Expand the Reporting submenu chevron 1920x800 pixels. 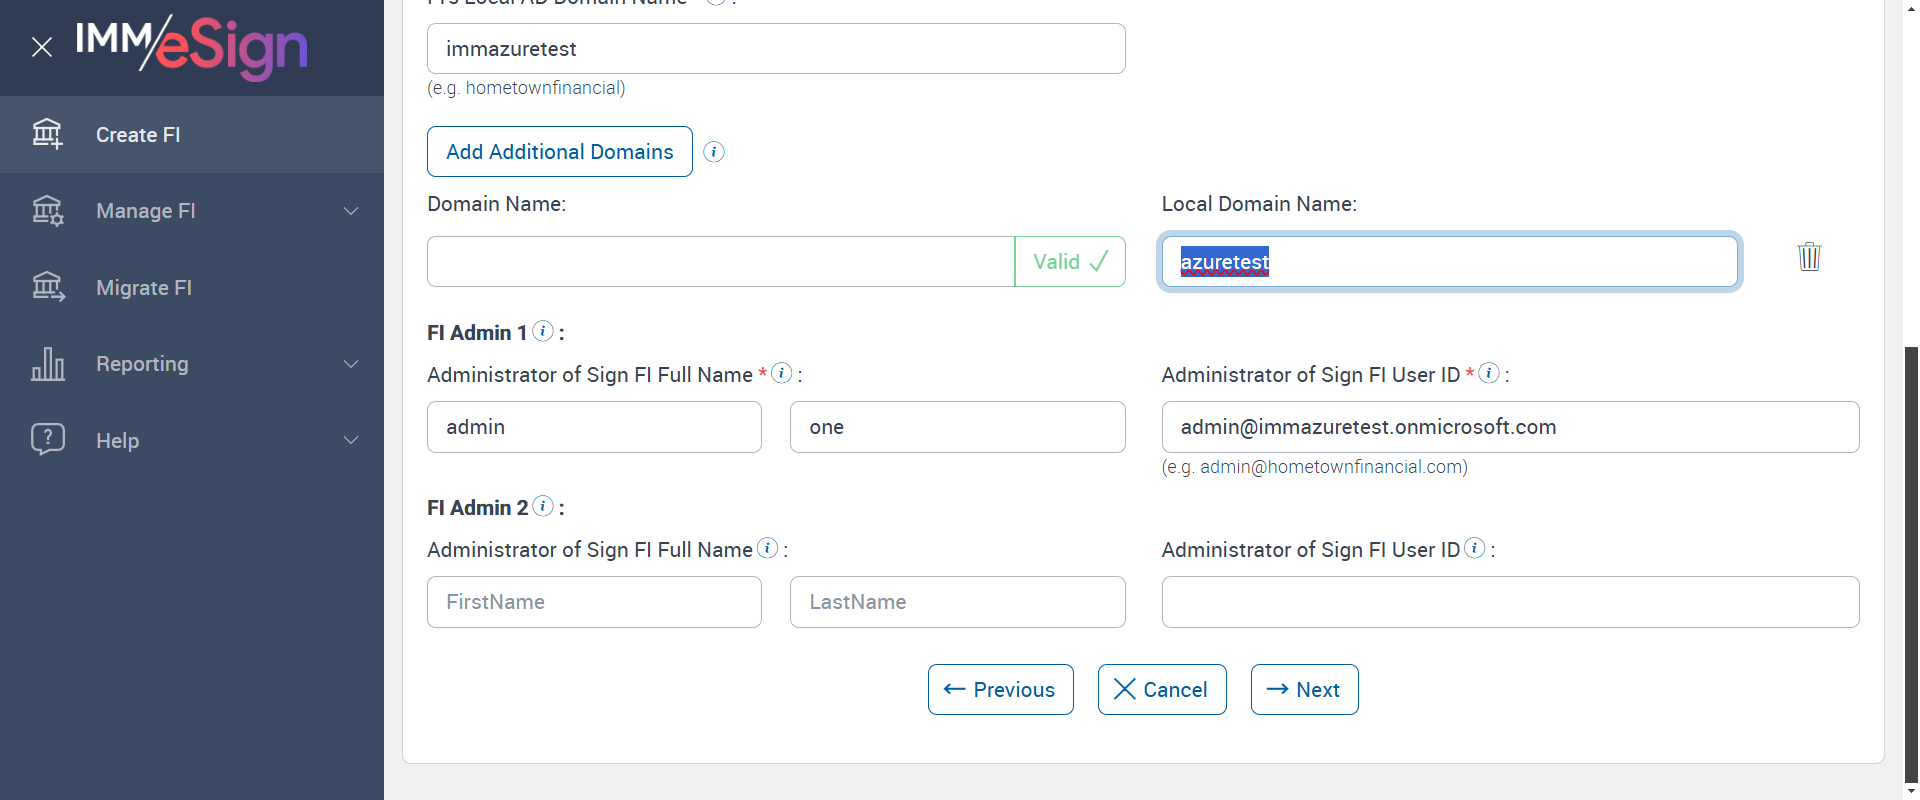coord(351,364)
